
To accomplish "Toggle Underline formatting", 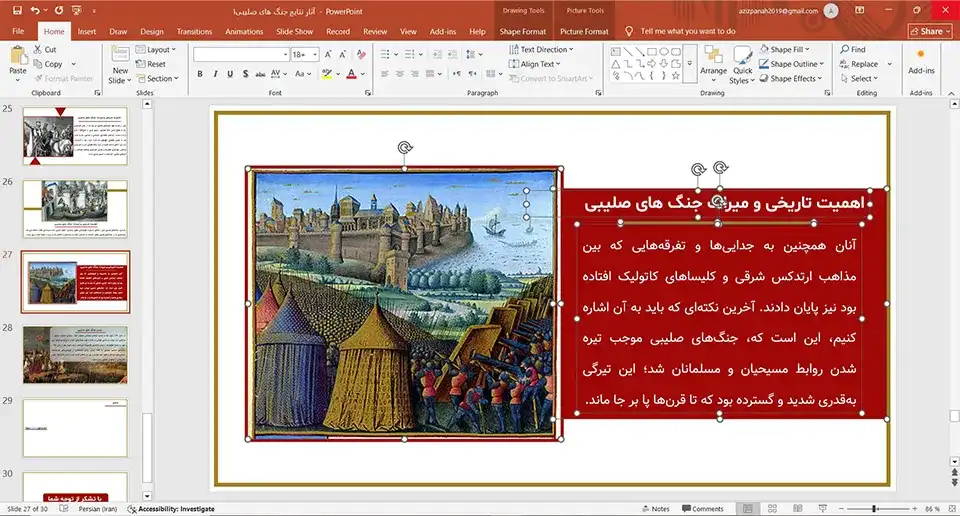I will [230, 74].
